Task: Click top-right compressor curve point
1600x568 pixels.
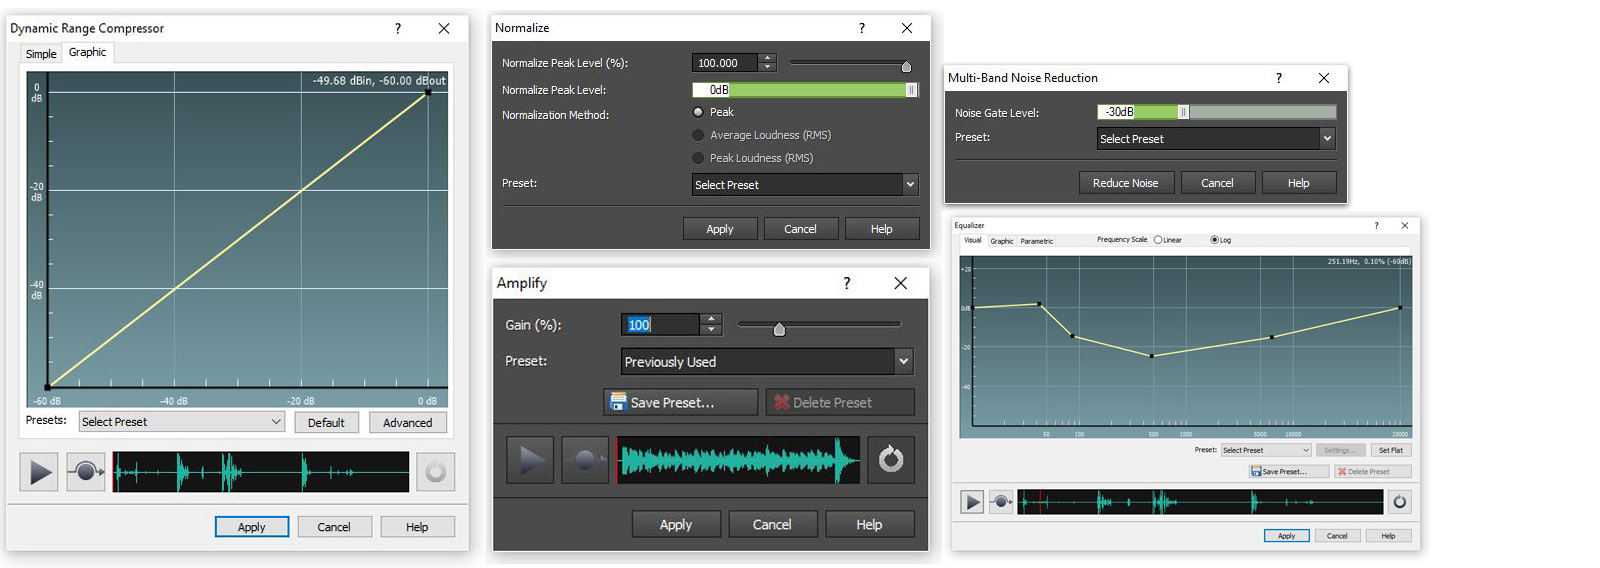Action: (x=428, y=92)
